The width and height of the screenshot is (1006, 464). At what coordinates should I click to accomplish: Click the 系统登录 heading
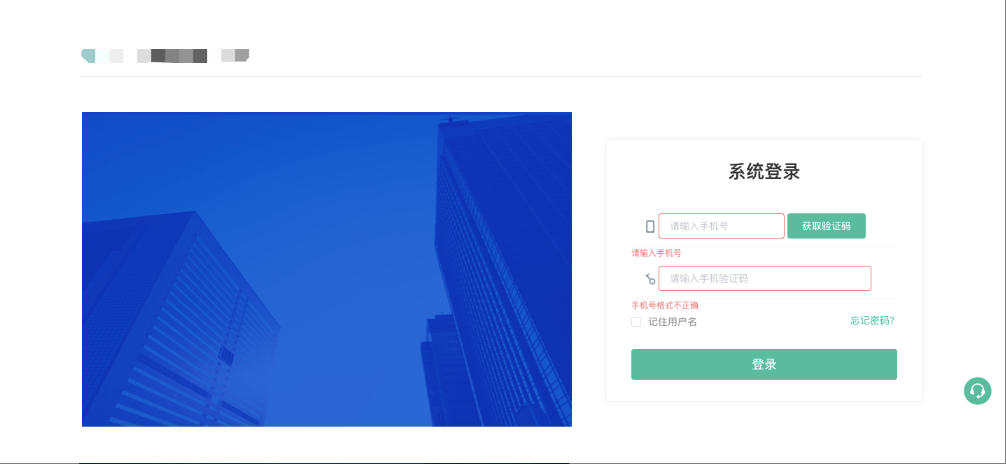click(763, 172)
